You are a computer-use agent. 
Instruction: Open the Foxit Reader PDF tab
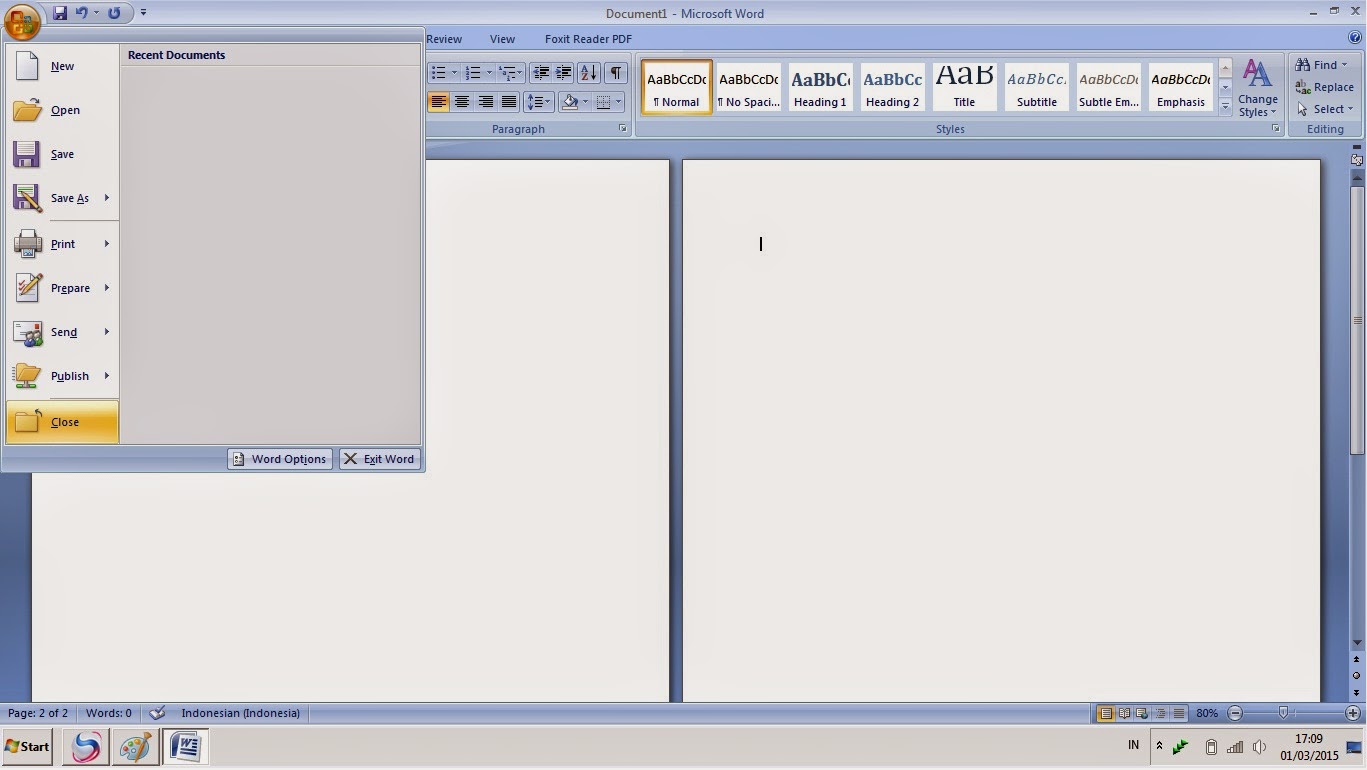tap(588, 38)
